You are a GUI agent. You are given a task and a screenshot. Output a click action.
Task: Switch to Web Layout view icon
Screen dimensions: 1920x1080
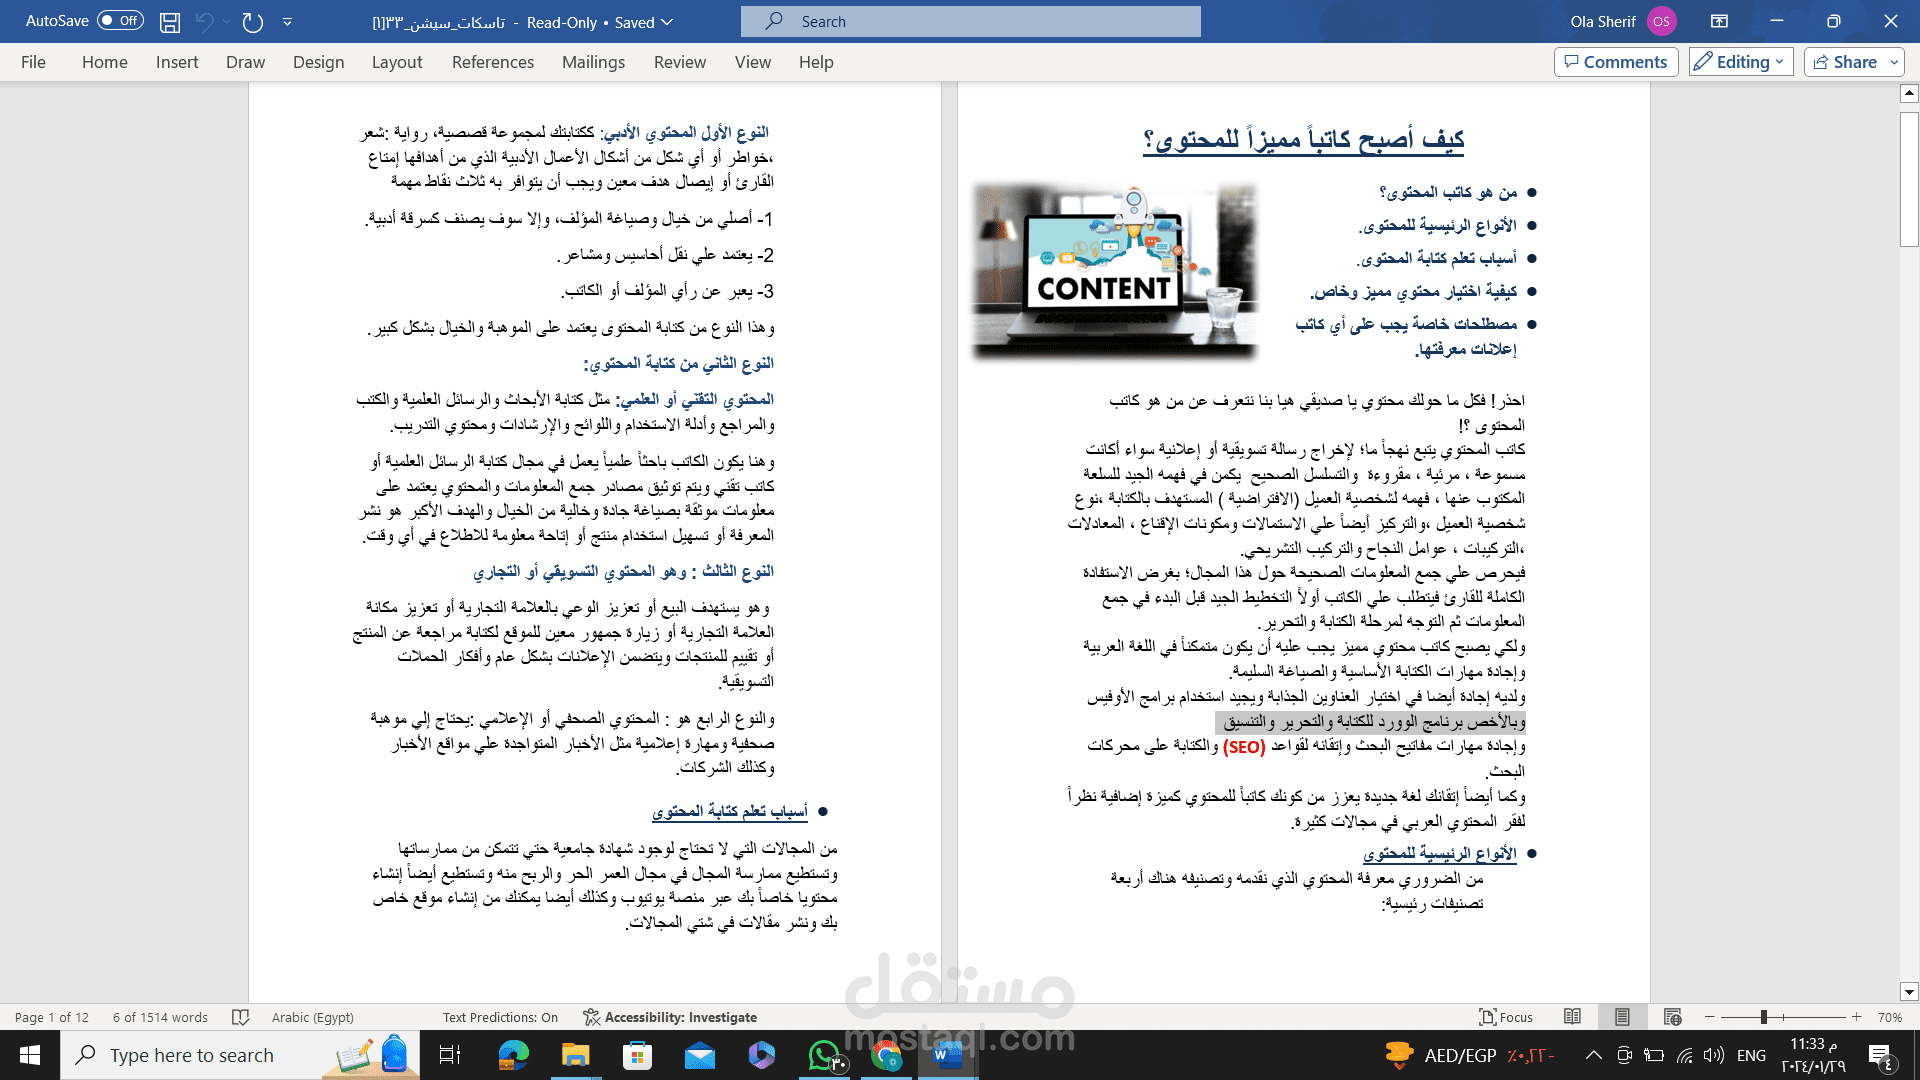[x=1672, y=1017]
